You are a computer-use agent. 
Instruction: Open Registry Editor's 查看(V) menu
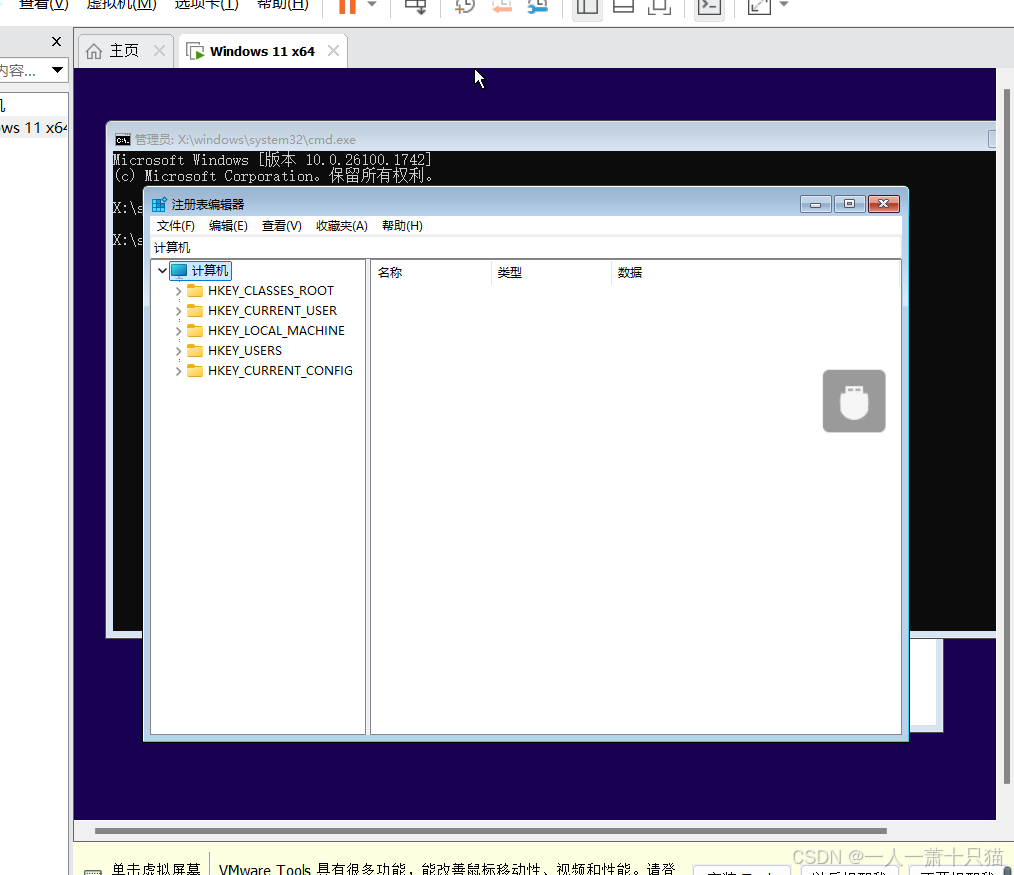pyautogui.click(x=281, y=226)
